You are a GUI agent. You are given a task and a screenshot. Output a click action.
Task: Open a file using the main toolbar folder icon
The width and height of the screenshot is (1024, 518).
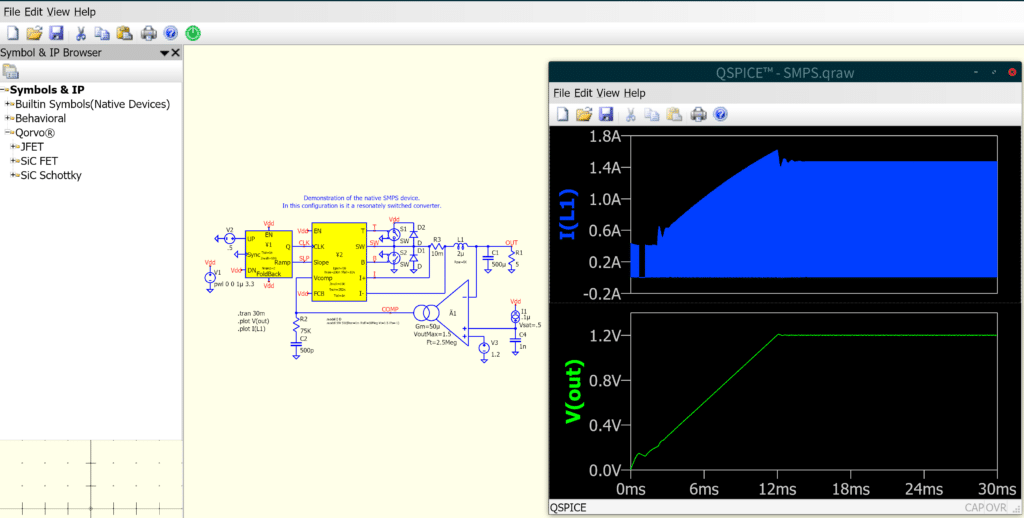pos(34,33)
